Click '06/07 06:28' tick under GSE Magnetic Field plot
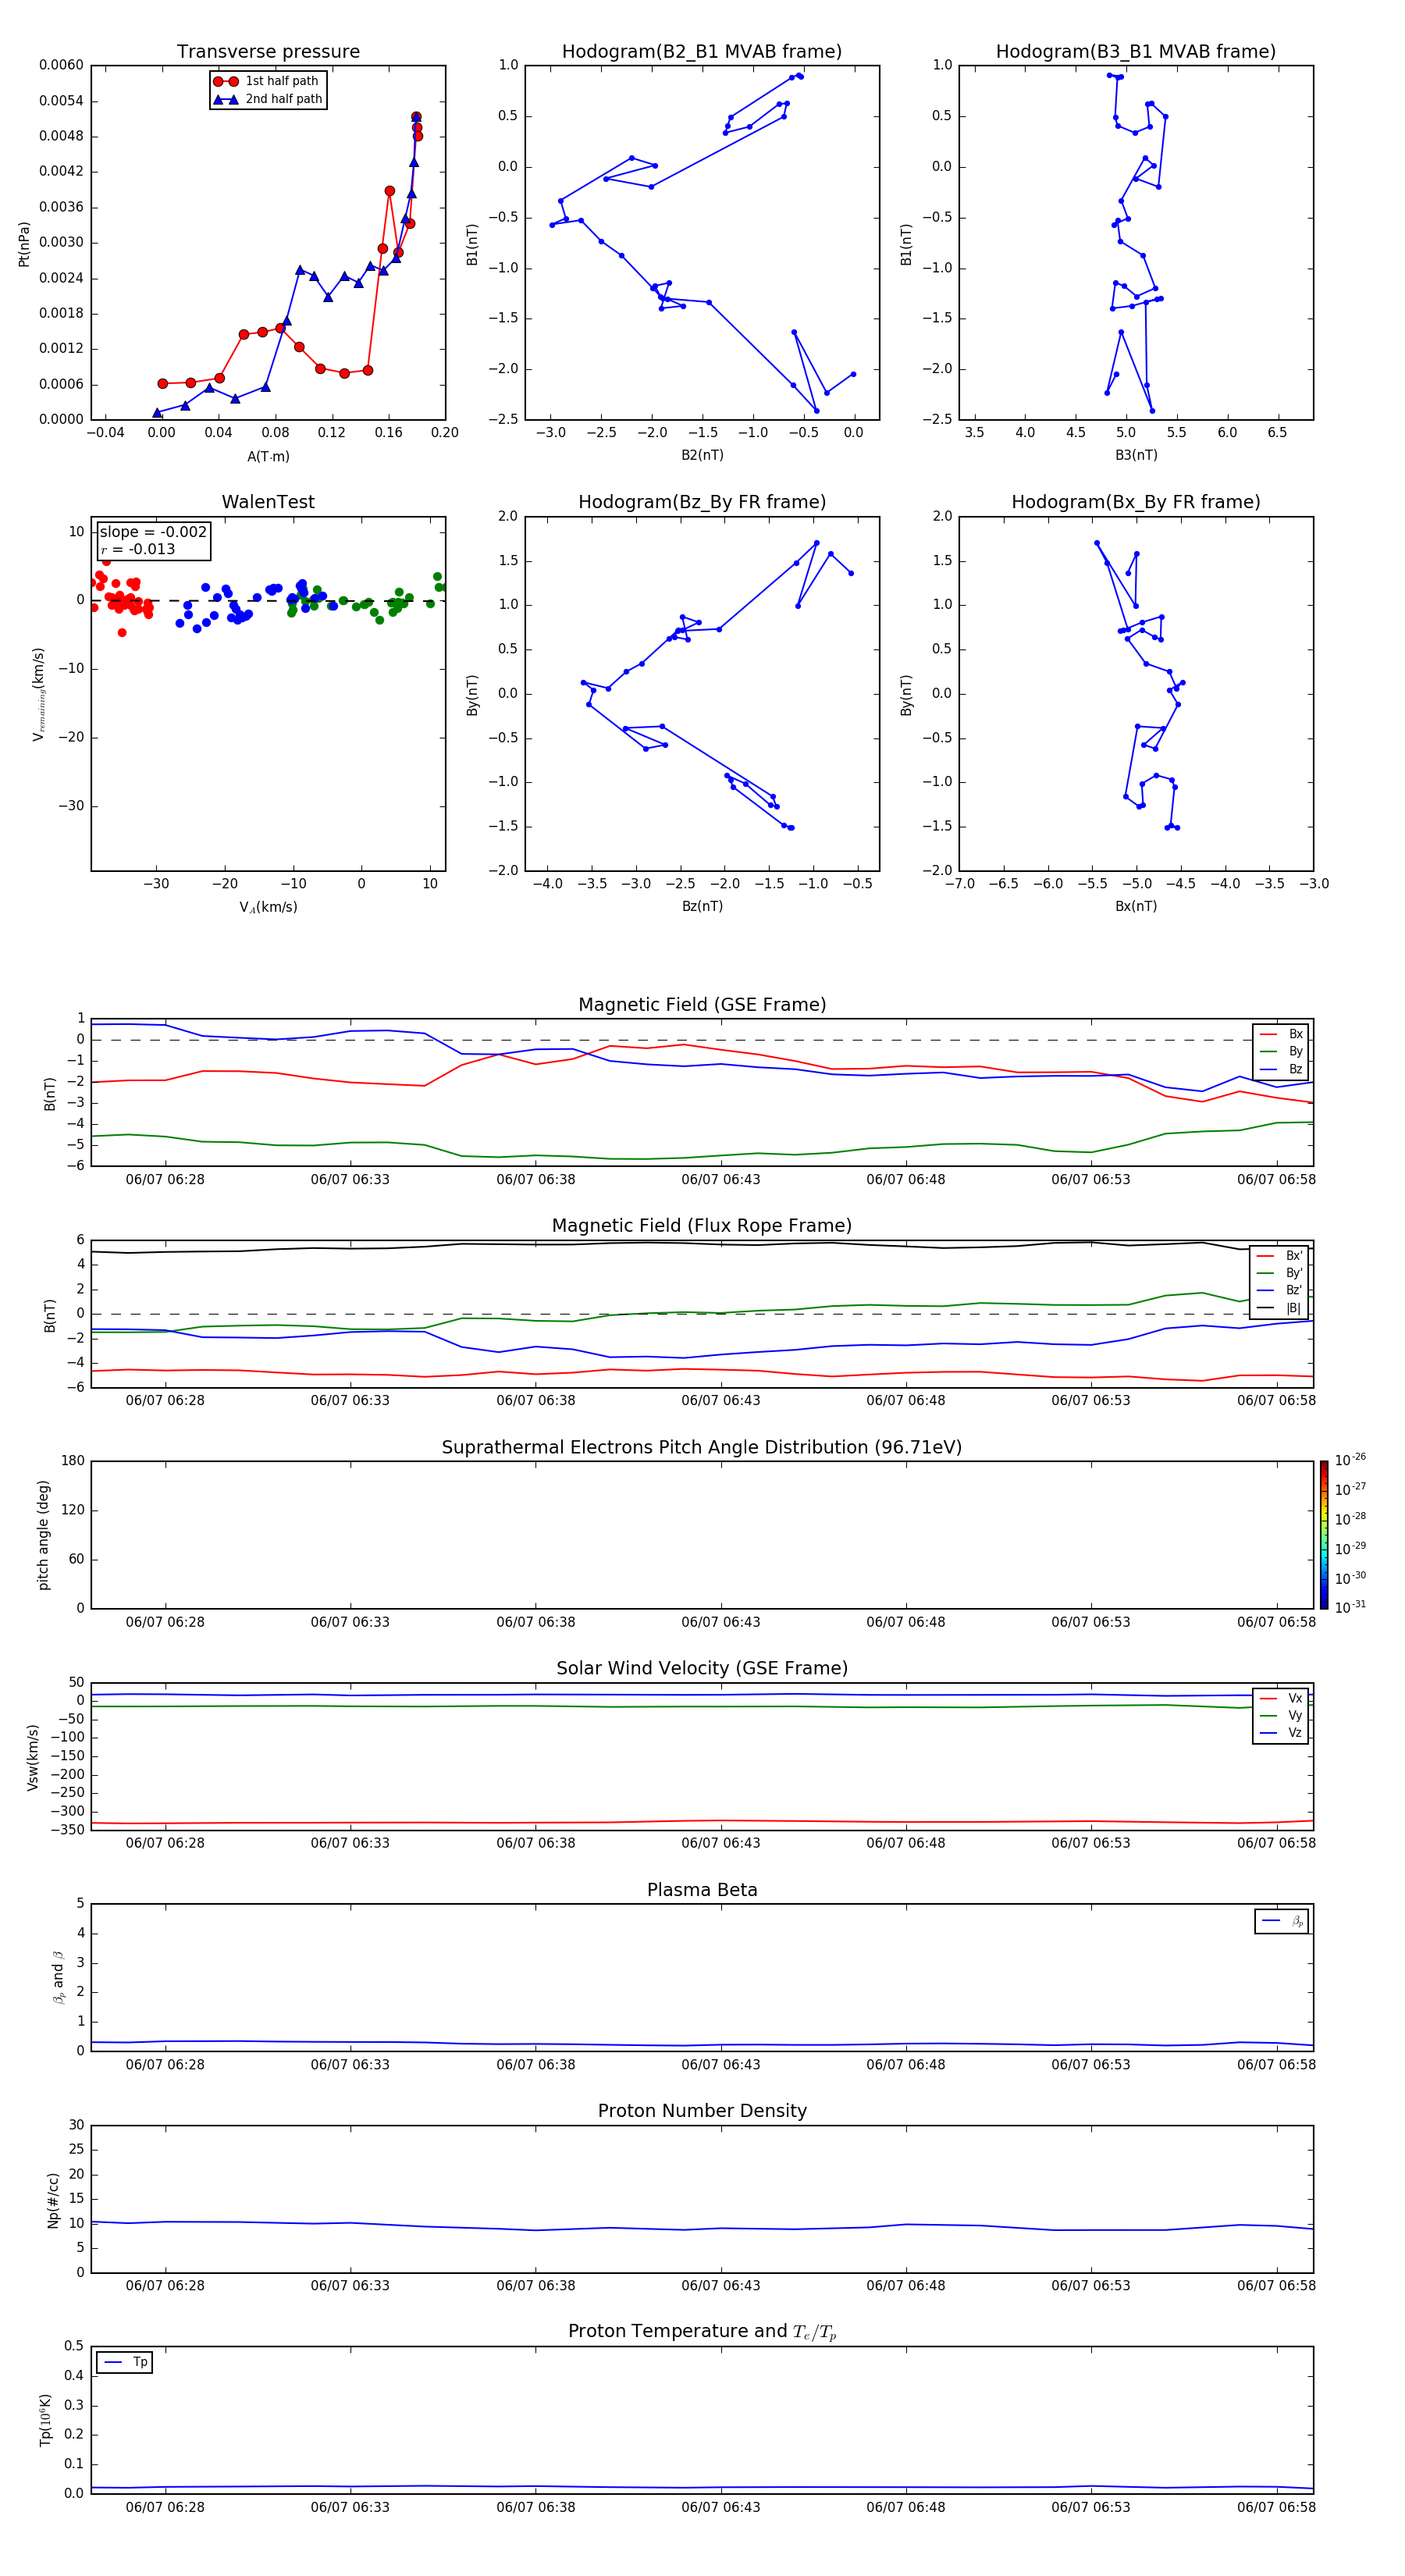This screenshot has height=2576, width=1405. click(x=165, y=1179)
